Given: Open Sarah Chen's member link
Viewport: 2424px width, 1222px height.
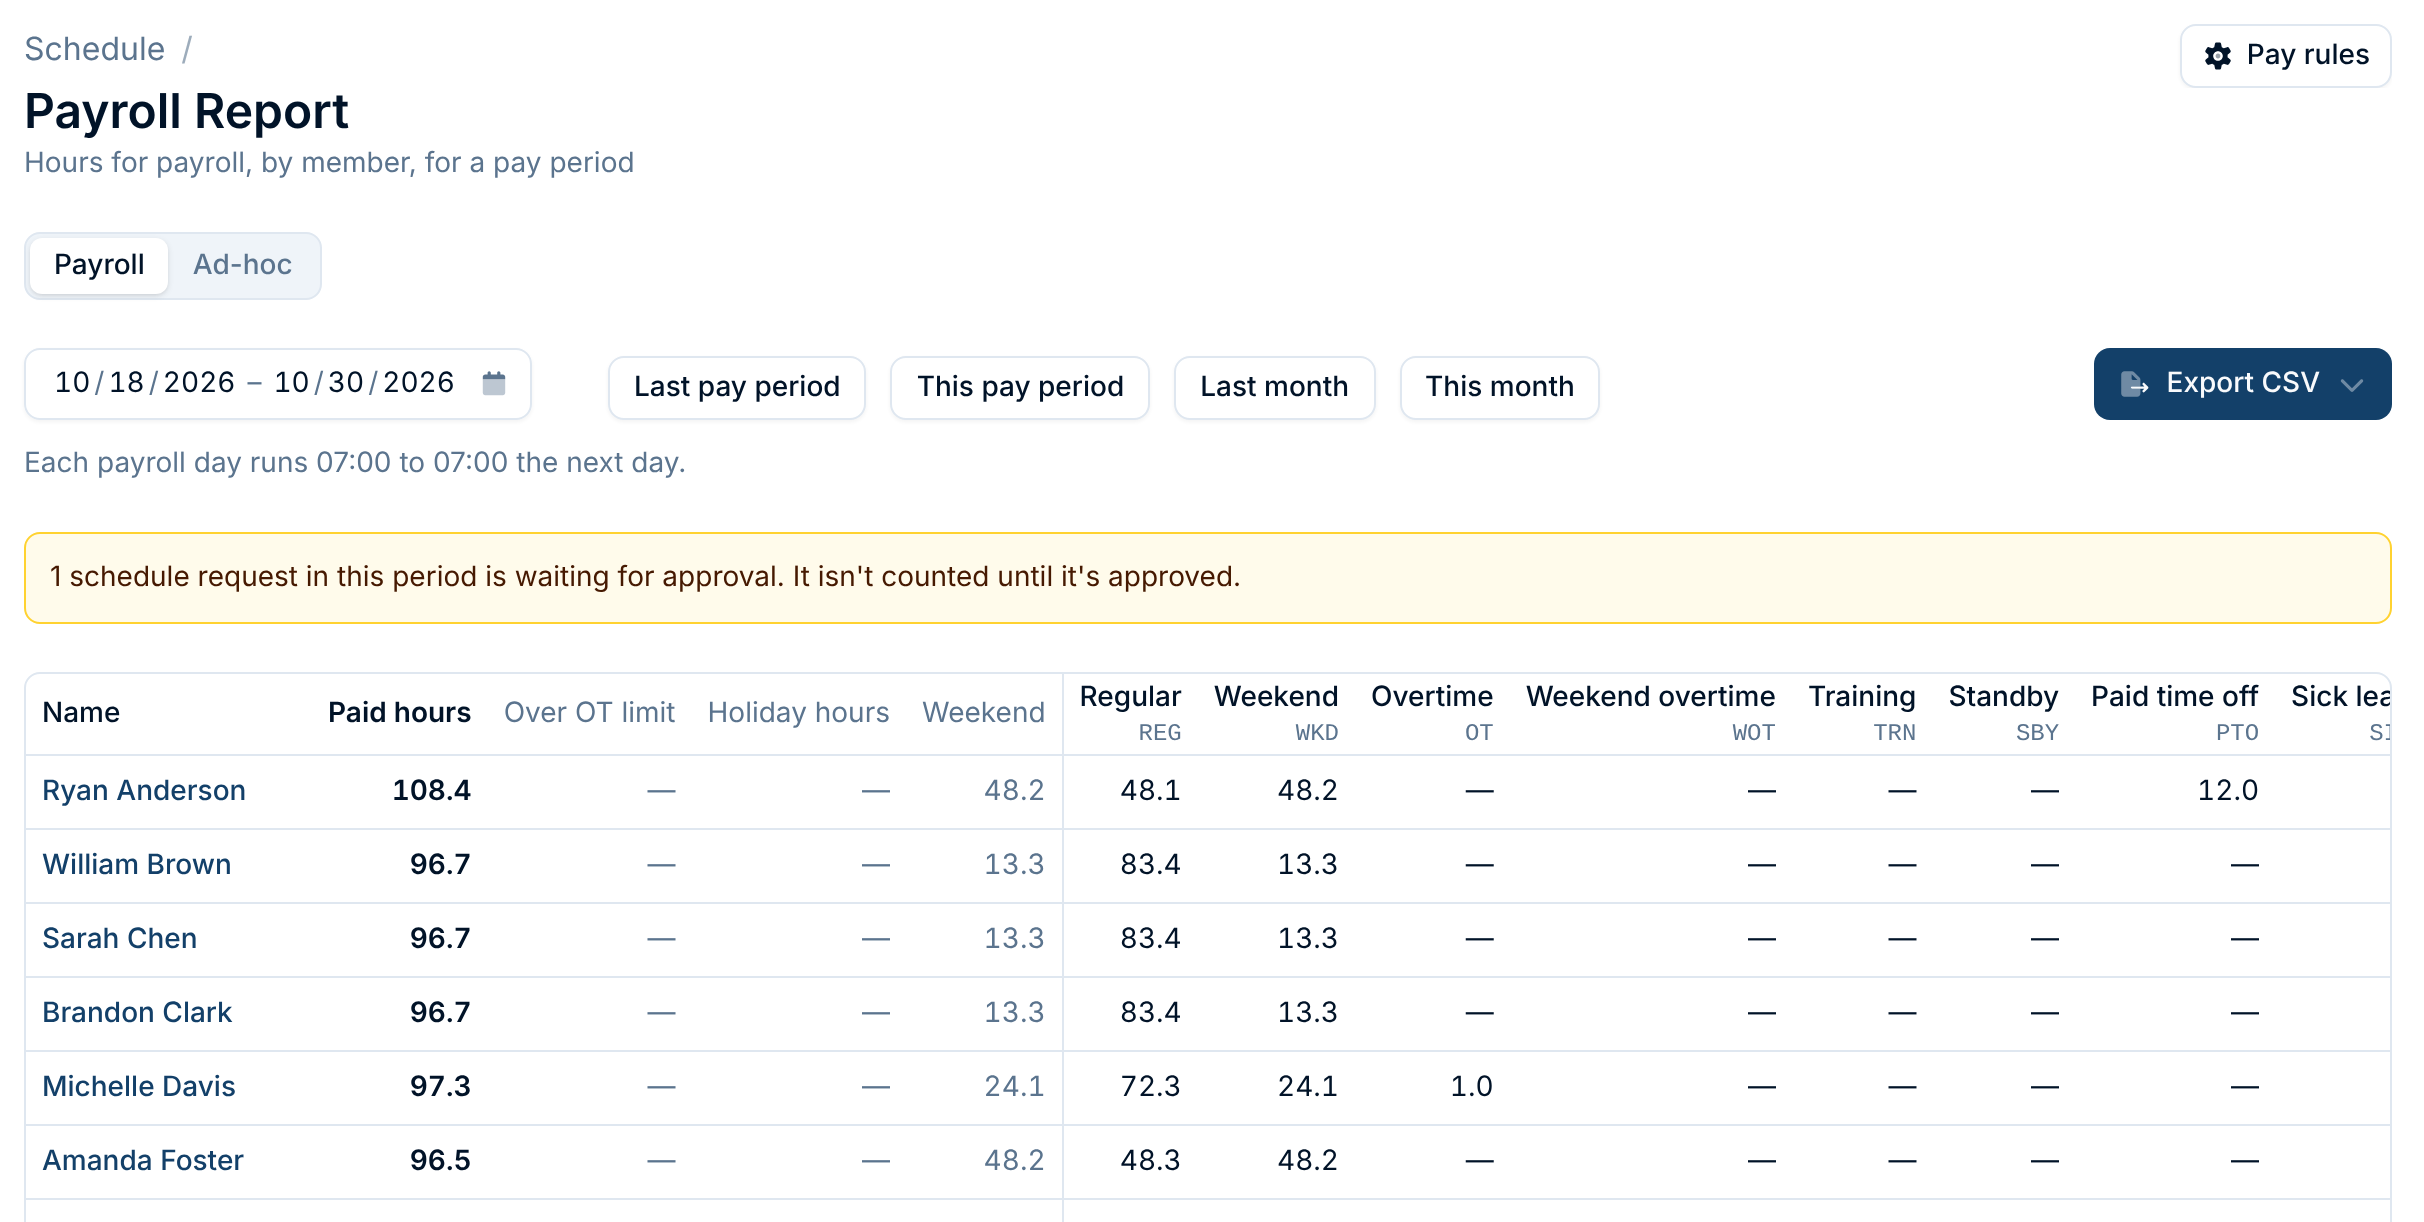Looking at the screenshot, I should click(120, 939).
